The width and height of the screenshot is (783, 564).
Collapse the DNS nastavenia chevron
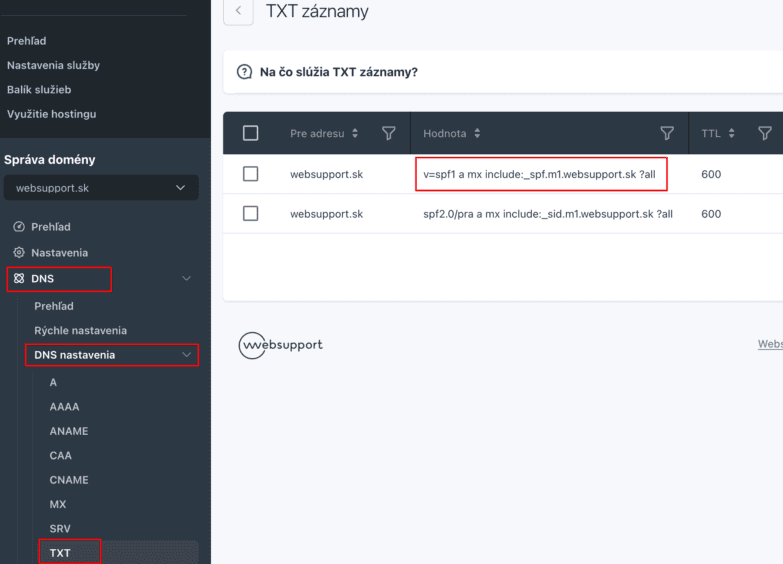pos(186,355)
